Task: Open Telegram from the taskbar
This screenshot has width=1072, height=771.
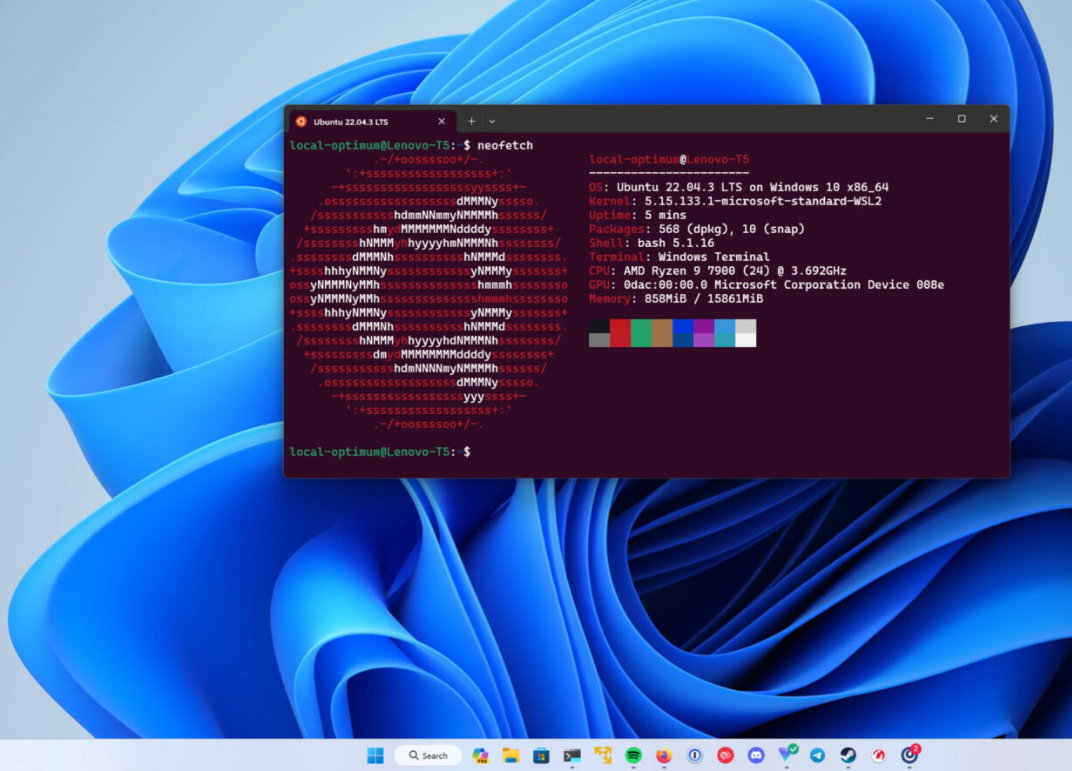Action: pyautogui.click(x=818, y=755)
